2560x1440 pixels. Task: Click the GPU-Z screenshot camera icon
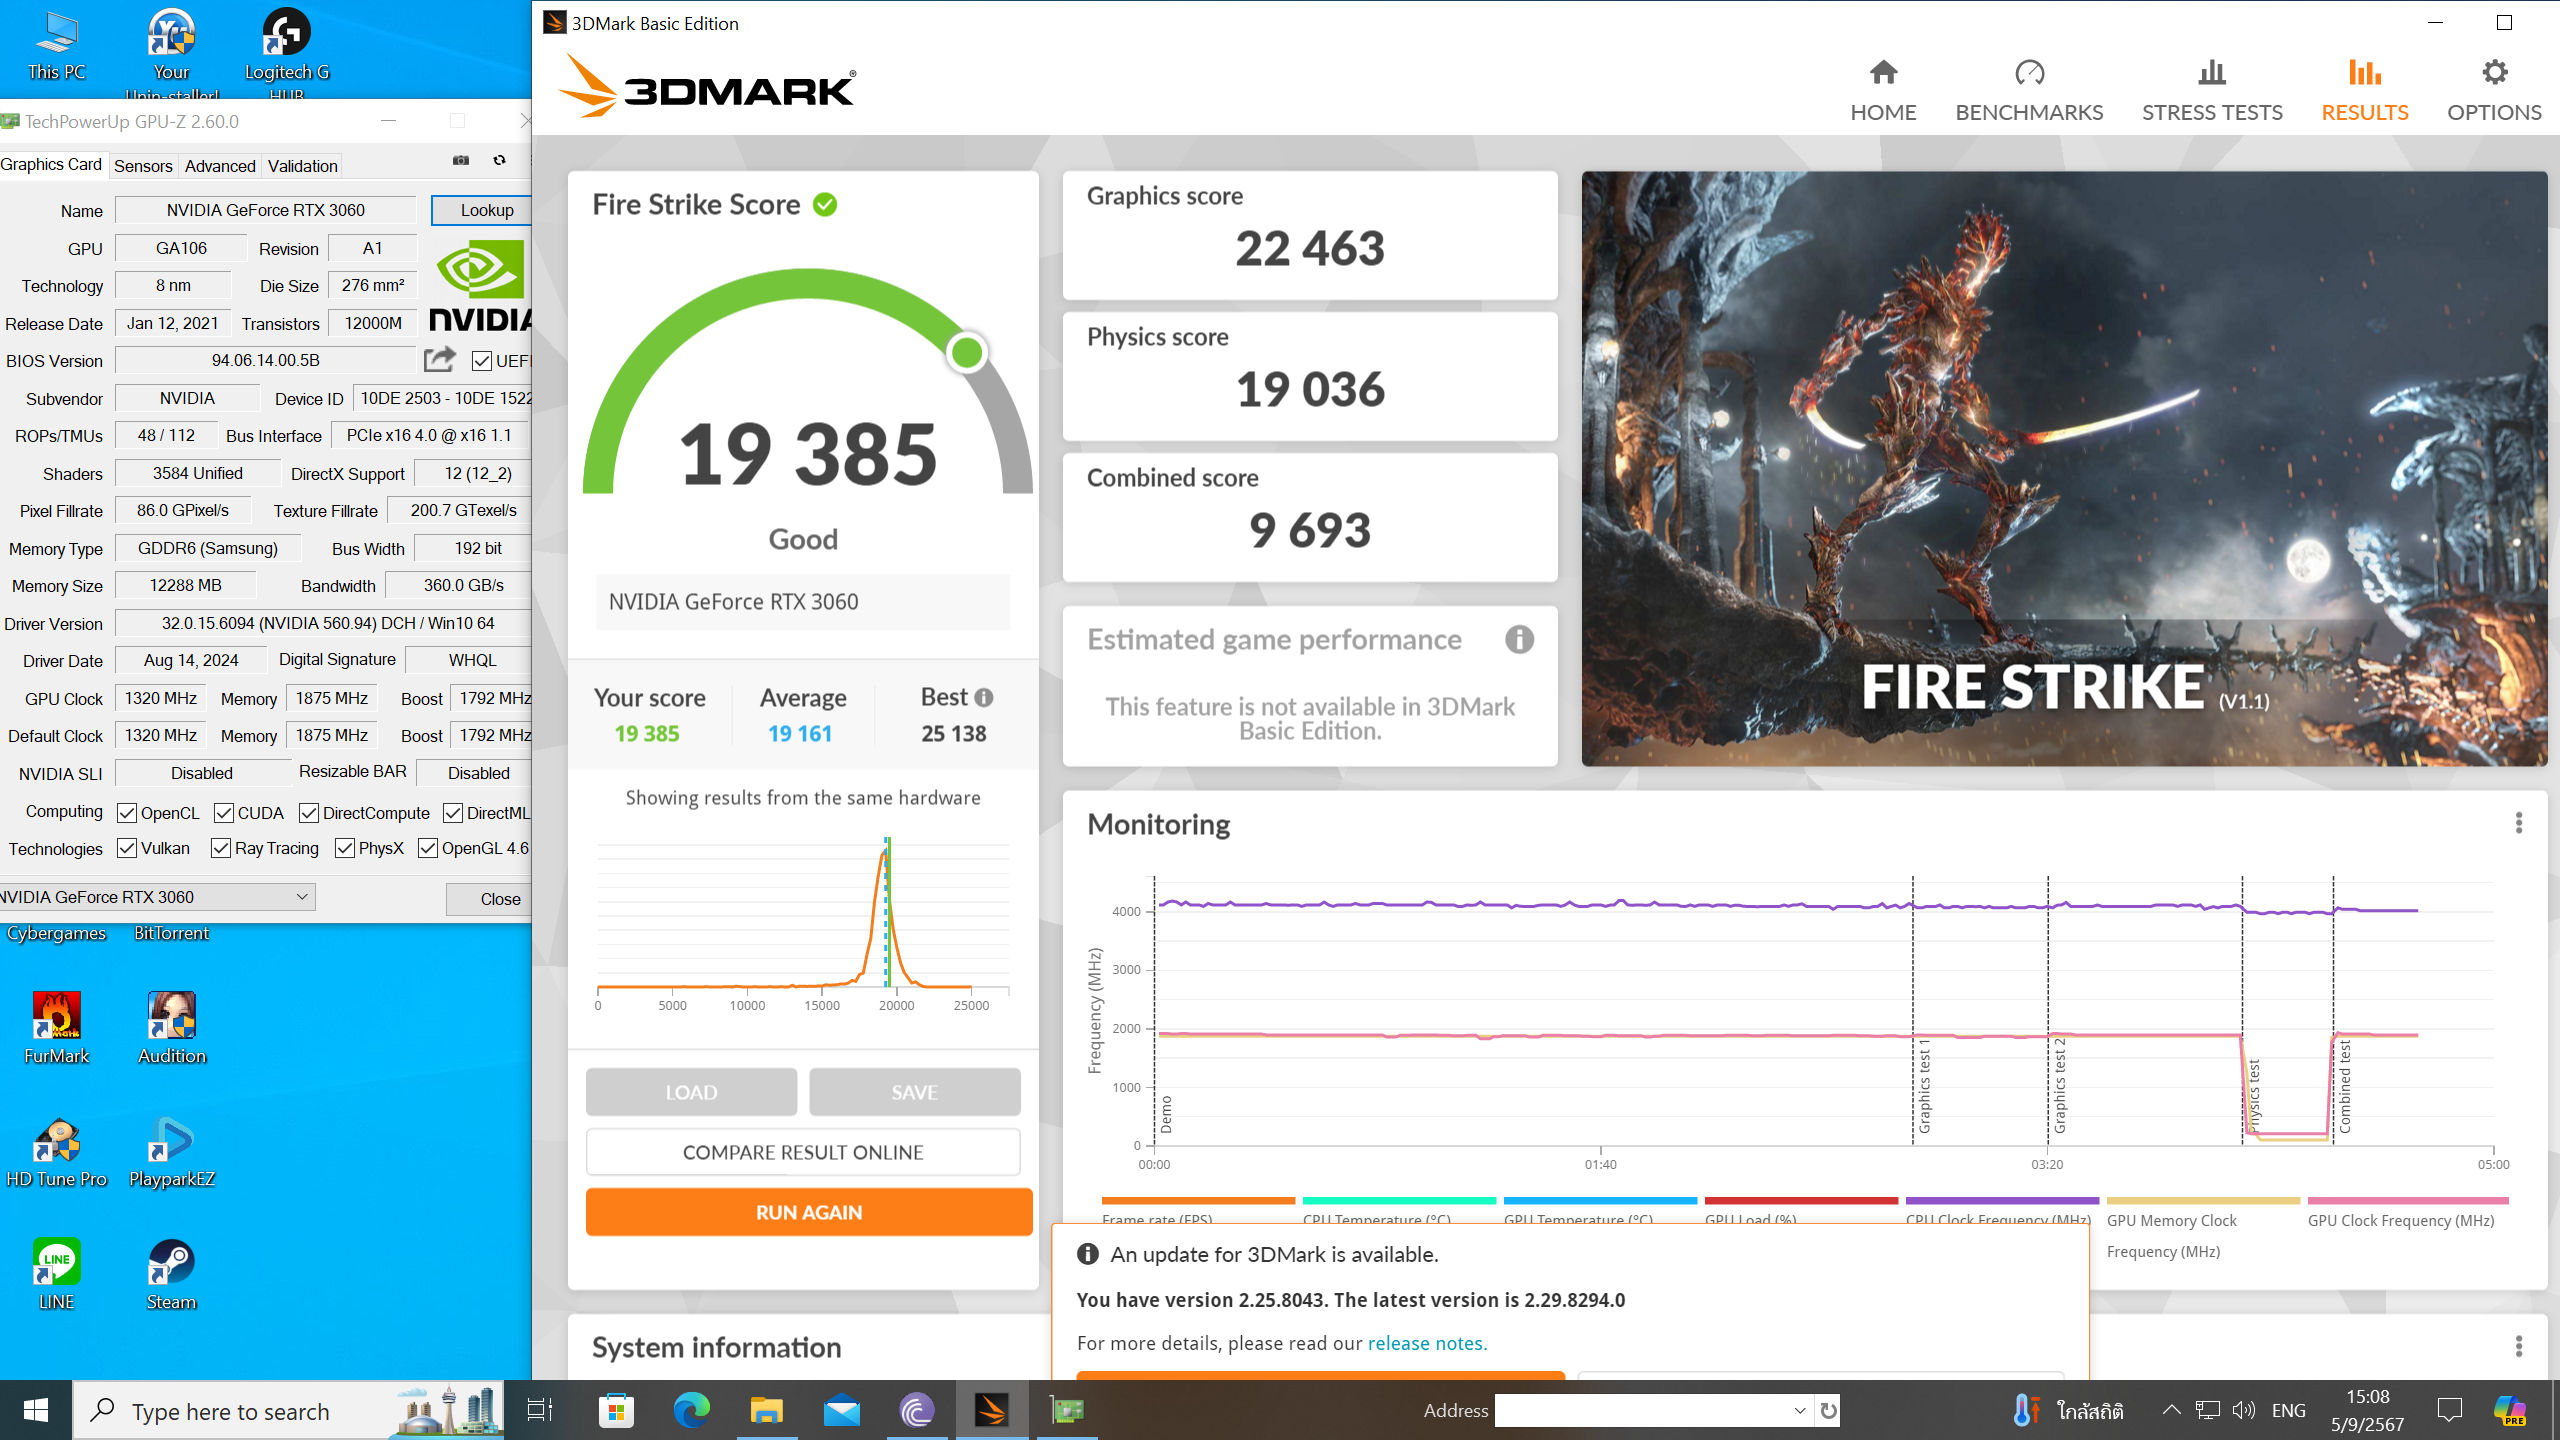click(461, 160)
